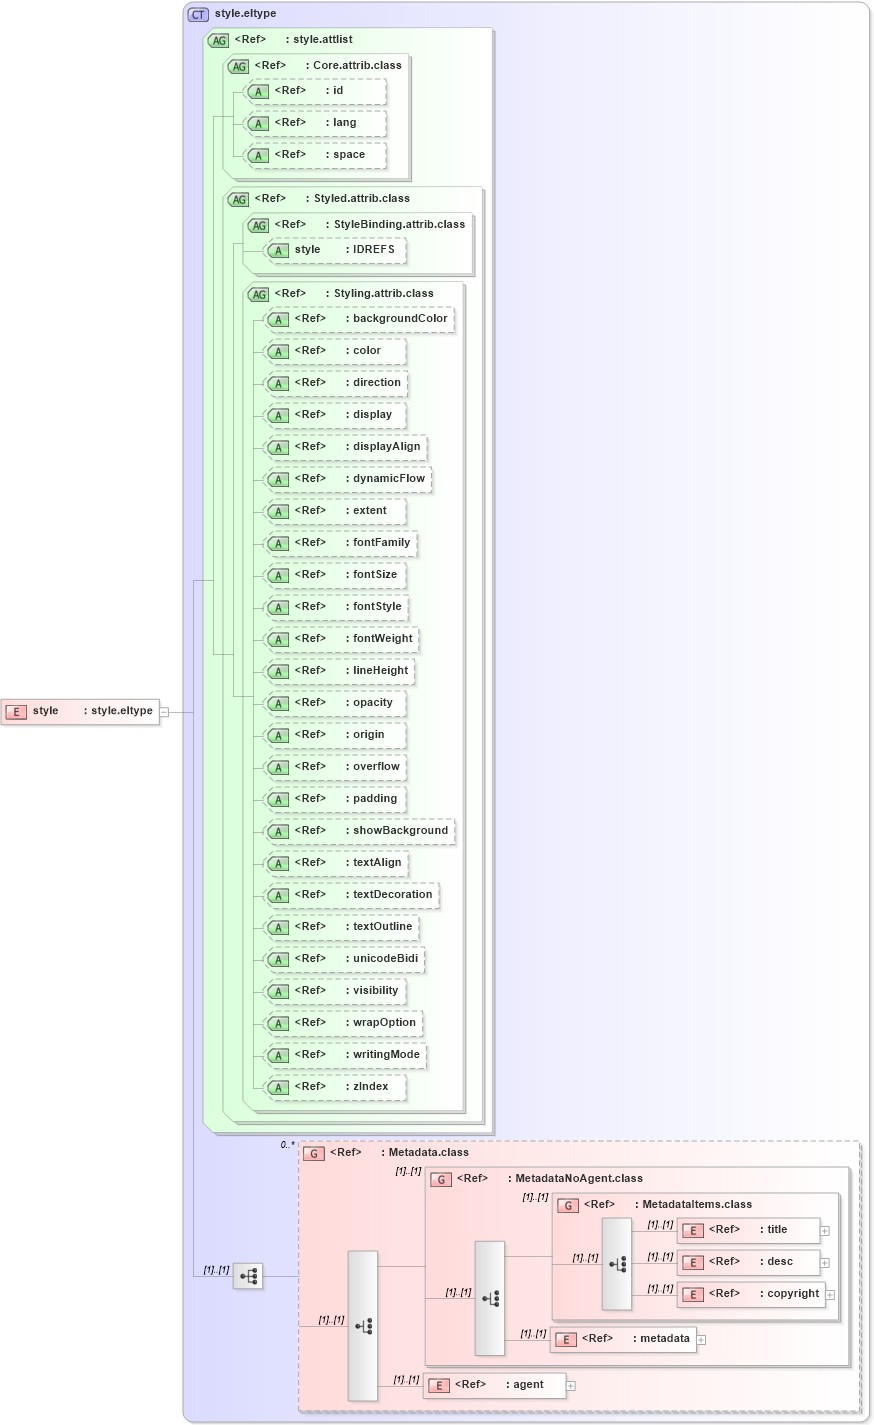This screenshot has height=1425, width=874.
Task: Click the E icon of title element
Action: (x=692, y=1231)
